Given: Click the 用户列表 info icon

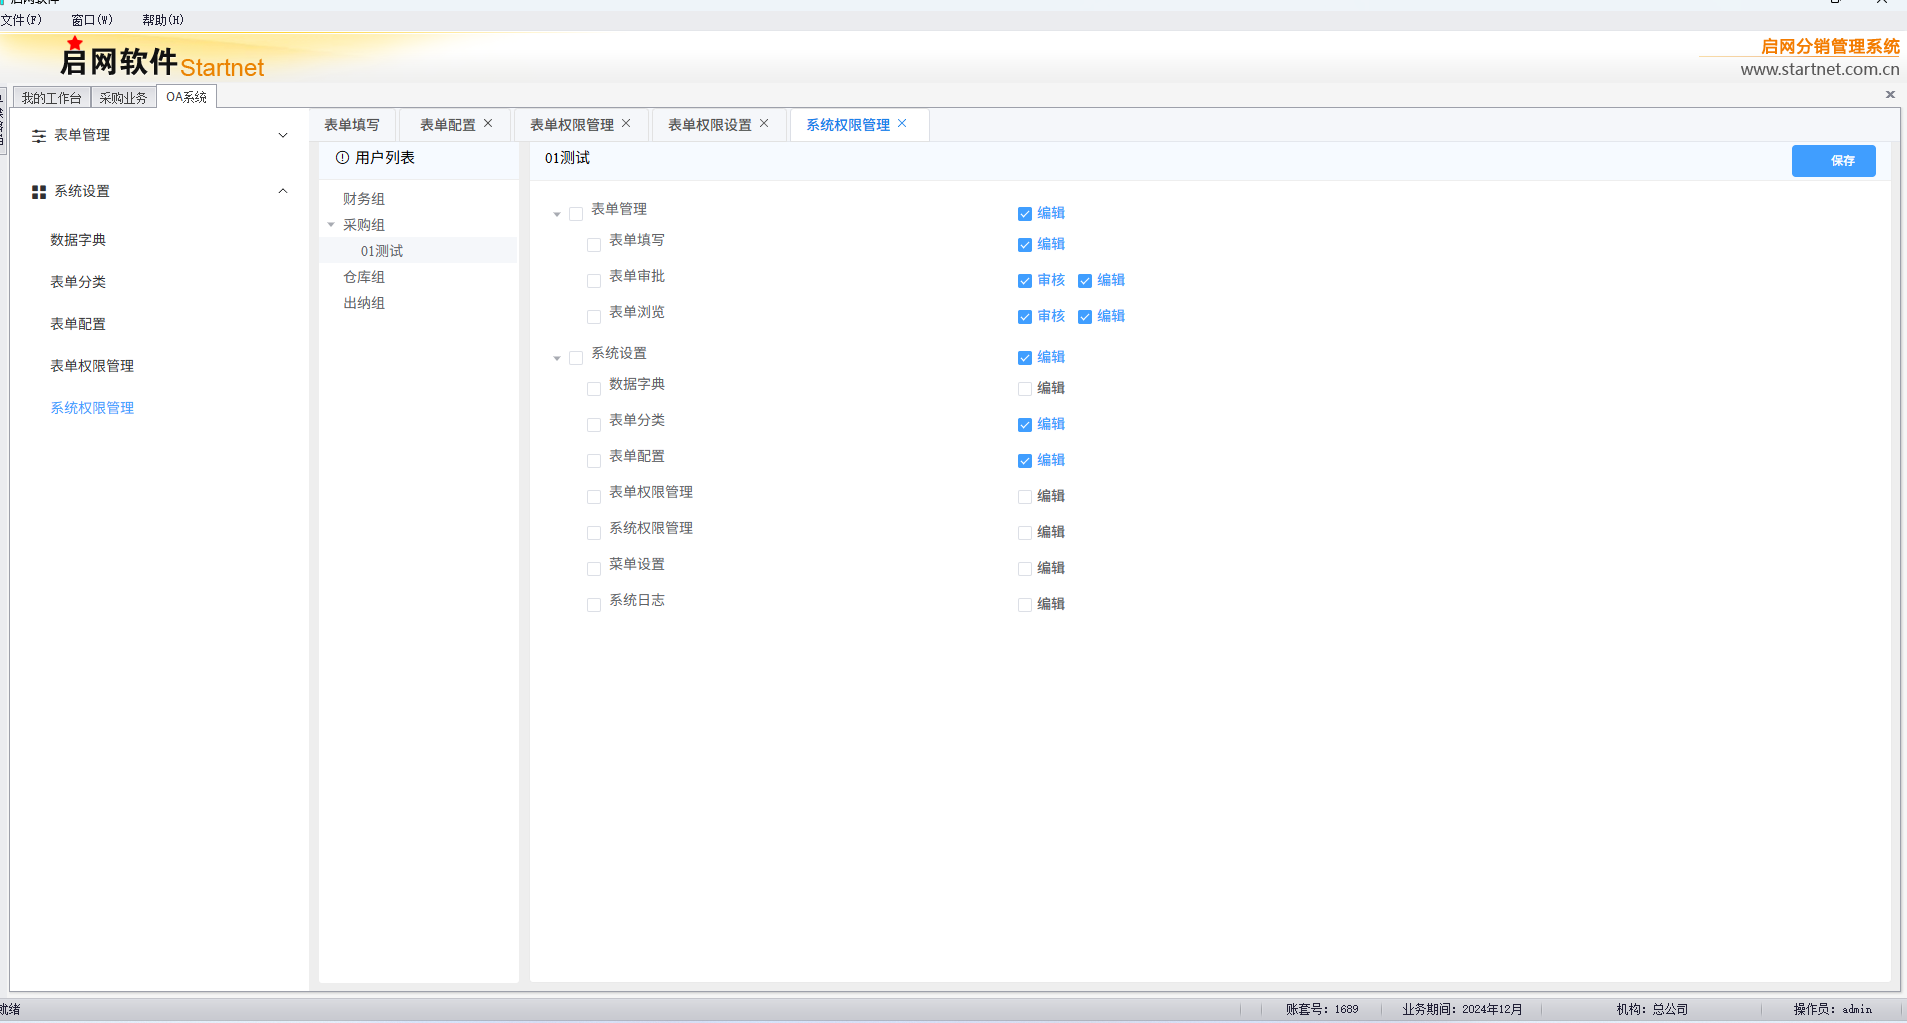Looking at the screenshot, I should point(342,158).
